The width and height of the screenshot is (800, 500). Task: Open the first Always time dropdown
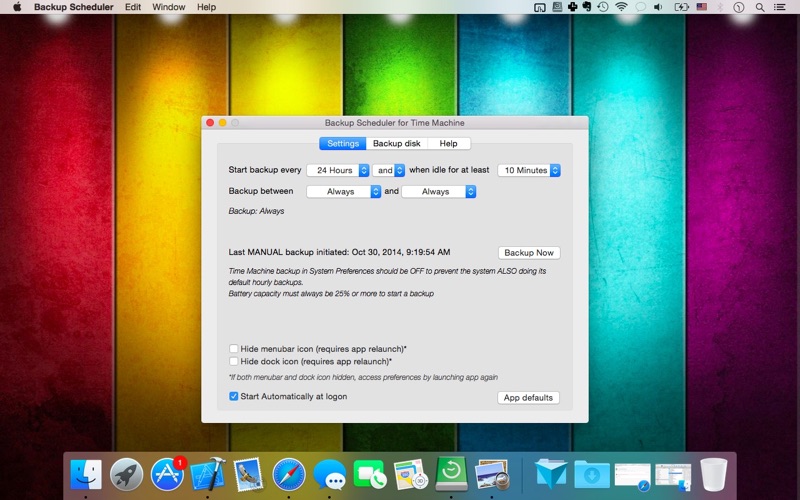[343, 191]
